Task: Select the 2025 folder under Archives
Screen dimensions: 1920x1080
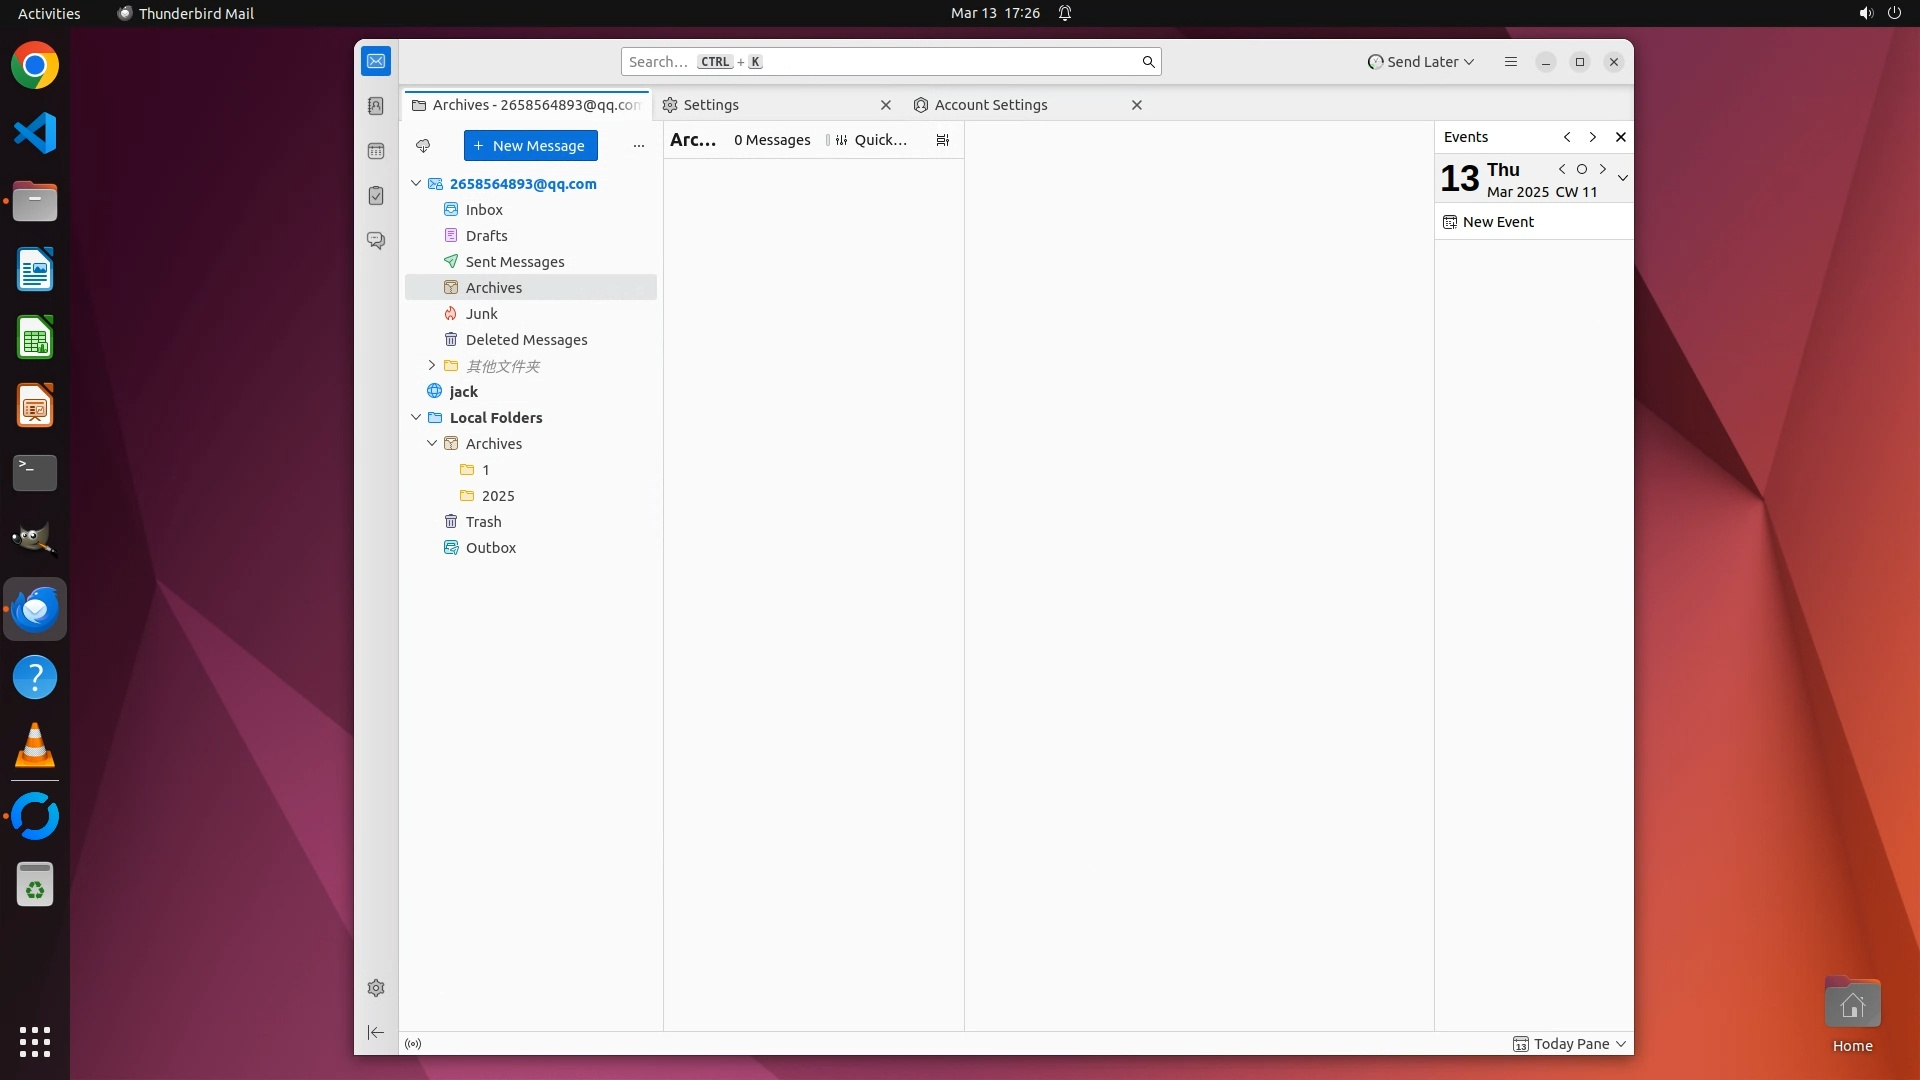Action: (x=497, y=496)
